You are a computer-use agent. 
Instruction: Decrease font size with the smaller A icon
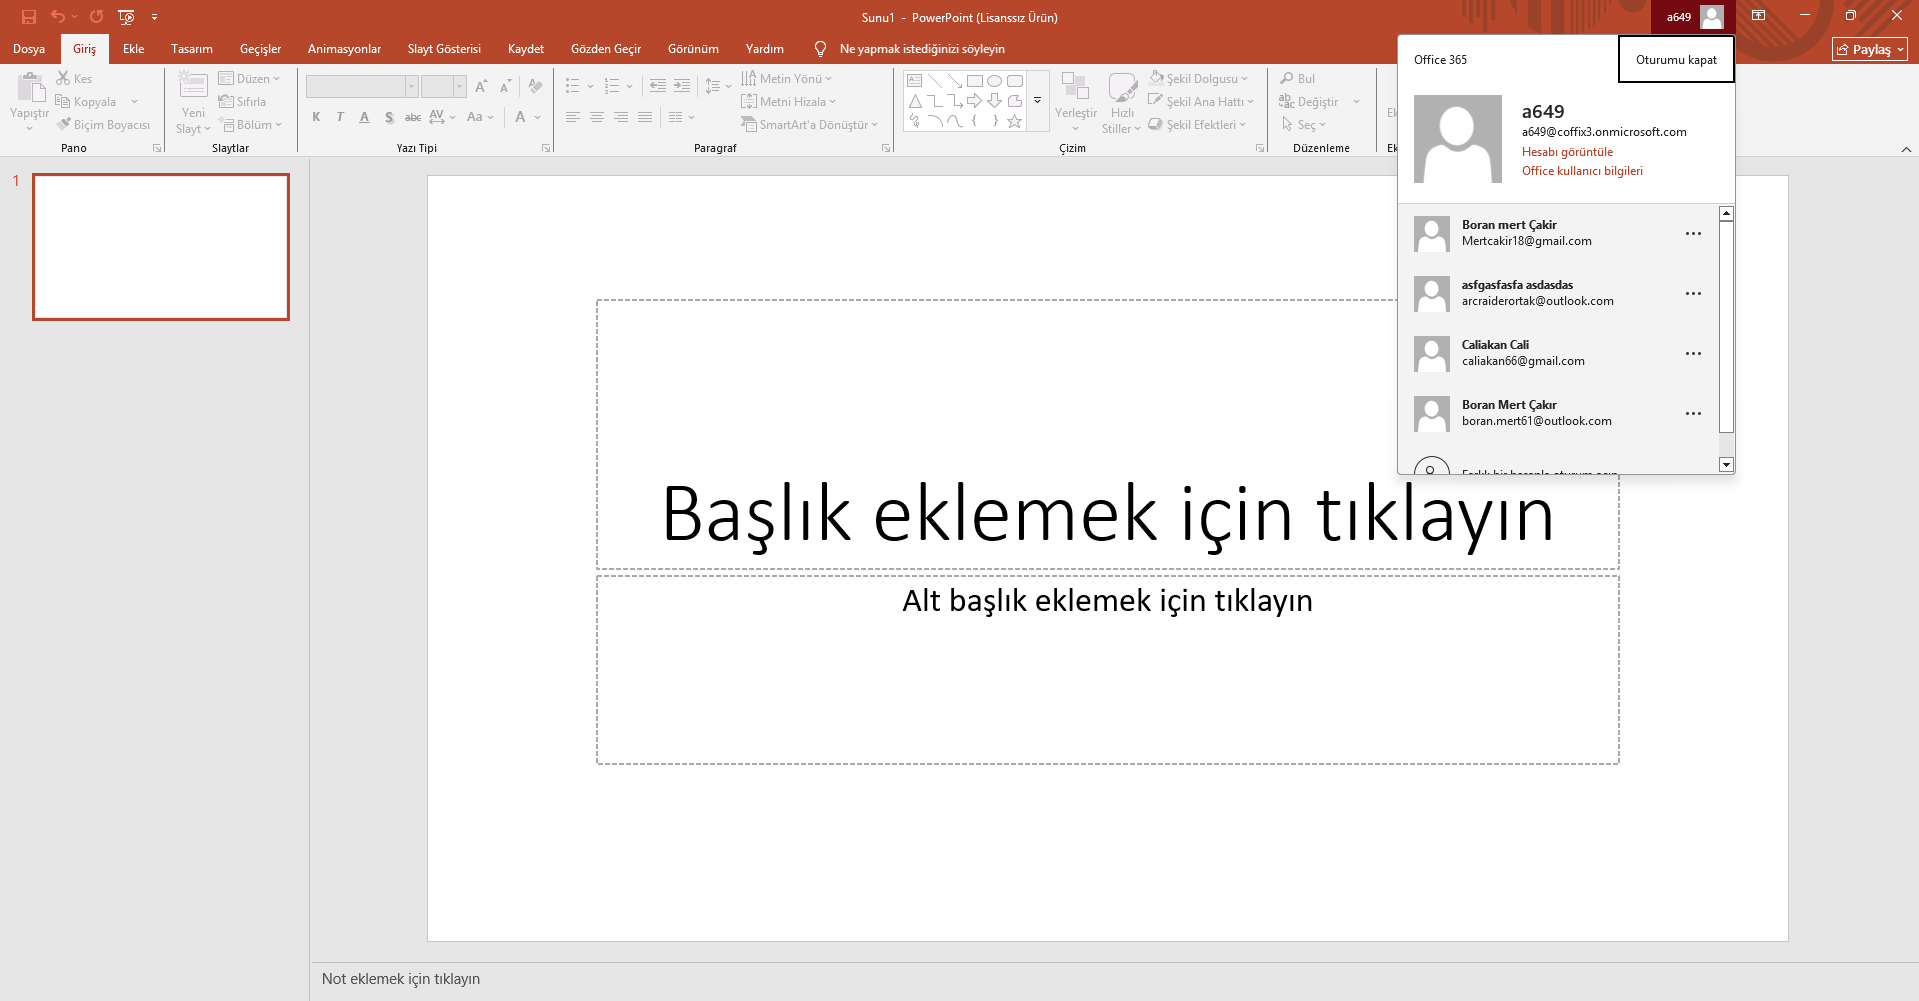click(505, 87)
